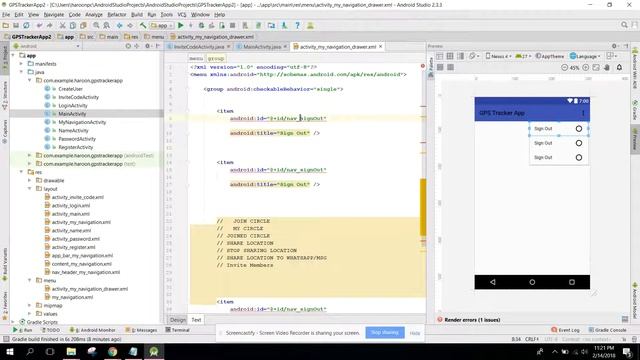
Task: Click the Zoom to Fit preview icon
Action: pos(596,67)
